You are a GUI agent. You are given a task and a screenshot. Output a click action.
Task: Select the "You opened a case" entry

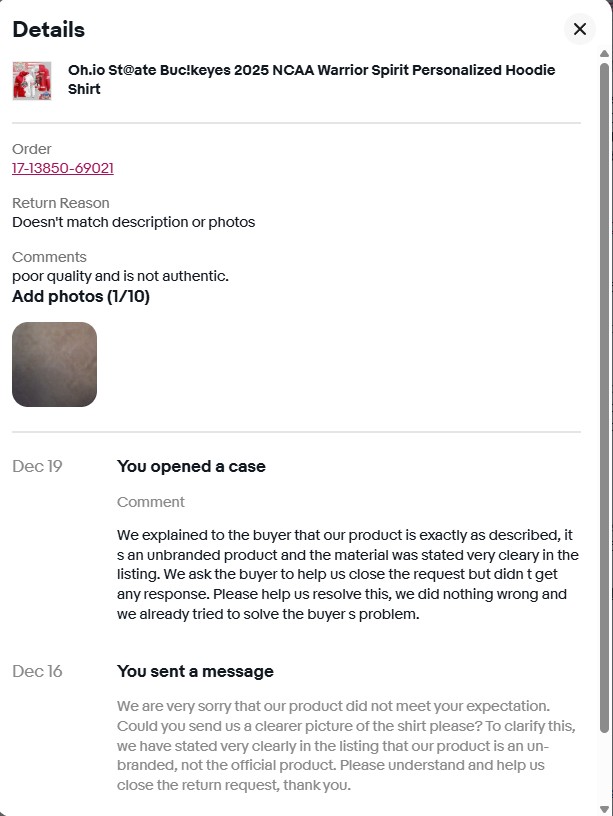click(191, 466)
